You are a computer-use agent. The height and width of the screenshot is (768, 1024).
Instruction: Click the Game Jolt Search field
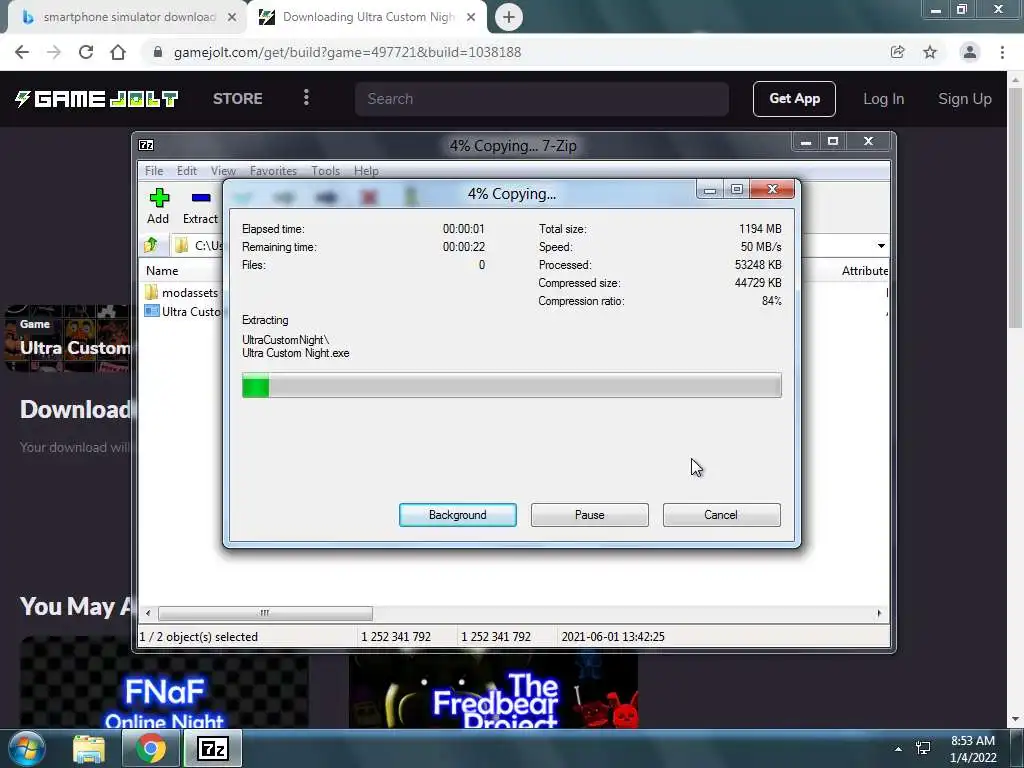pyautogui.click(x=542, y=99)
